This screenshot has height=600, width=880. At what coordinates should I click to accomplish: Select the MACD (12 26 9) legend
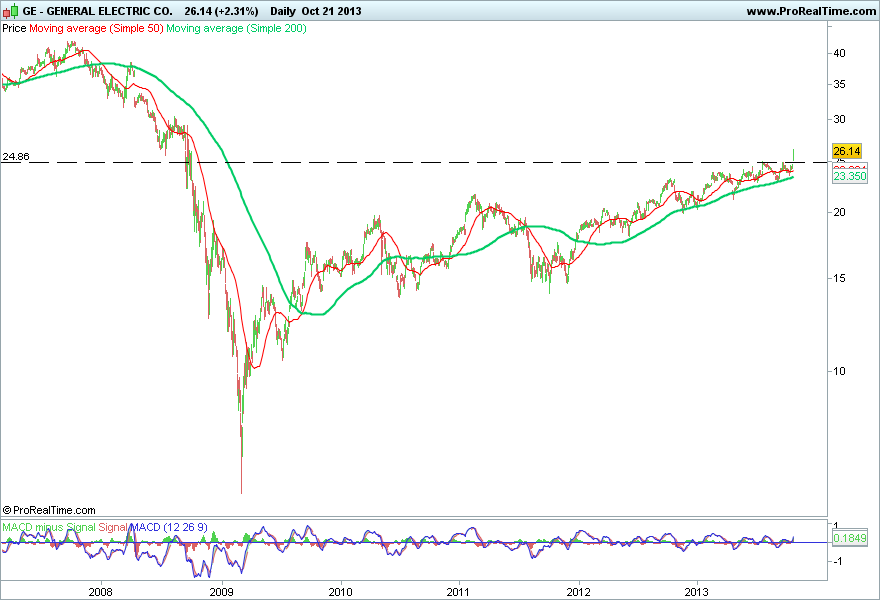[169, 528]
